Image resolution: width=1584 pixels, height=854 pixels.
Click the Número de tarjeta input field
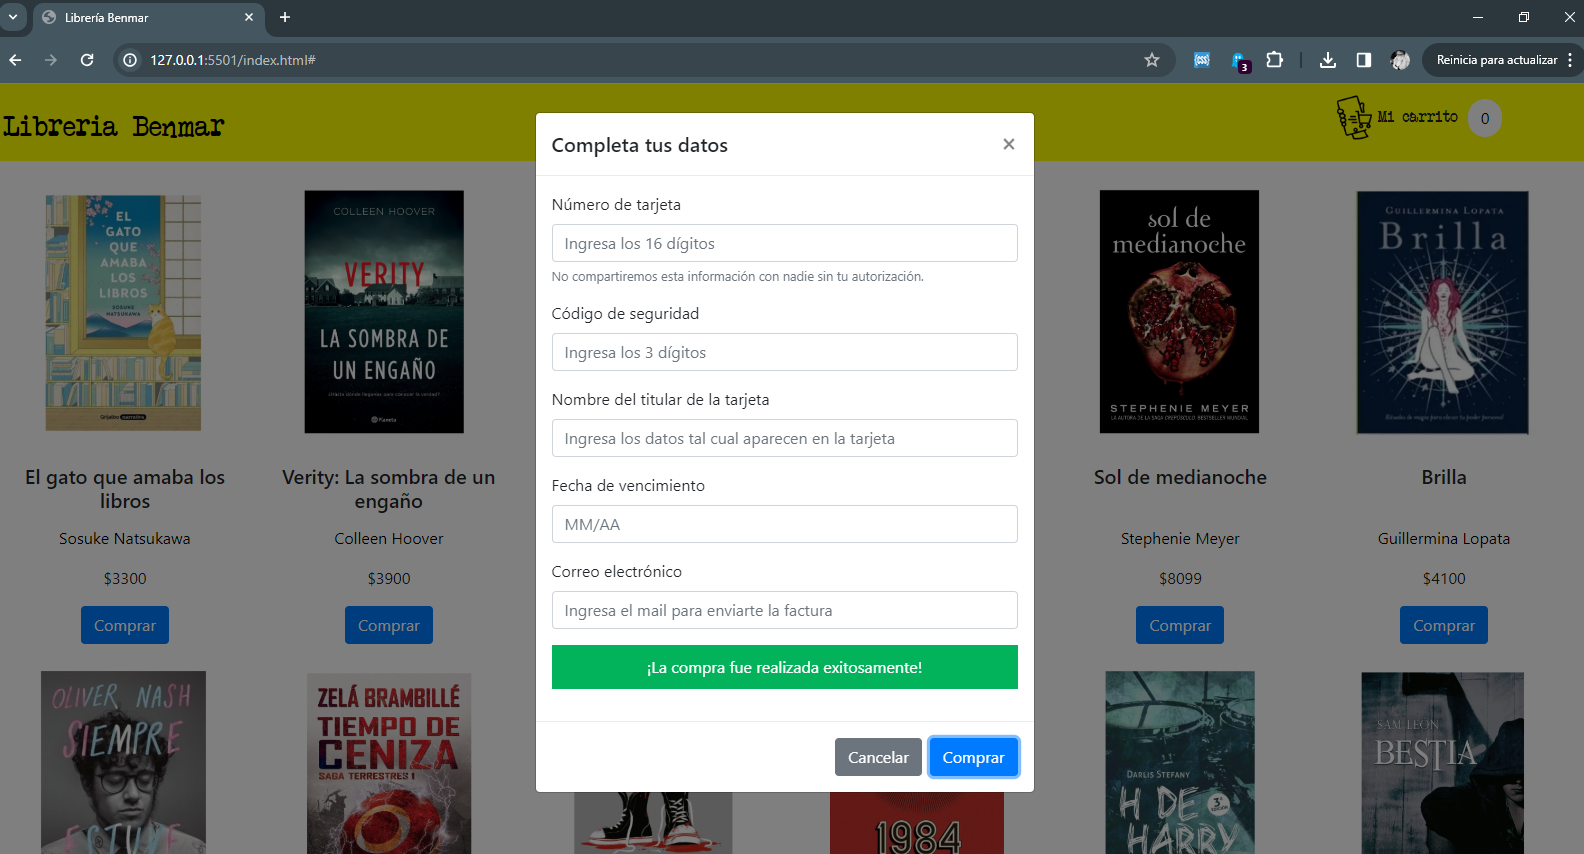pos(784,243)
